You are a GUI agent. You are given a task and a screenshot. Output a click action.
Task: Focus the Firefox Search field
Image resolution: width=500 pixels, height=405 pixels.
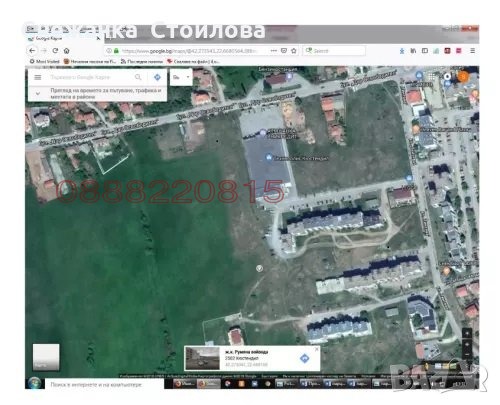click(334, 51)
